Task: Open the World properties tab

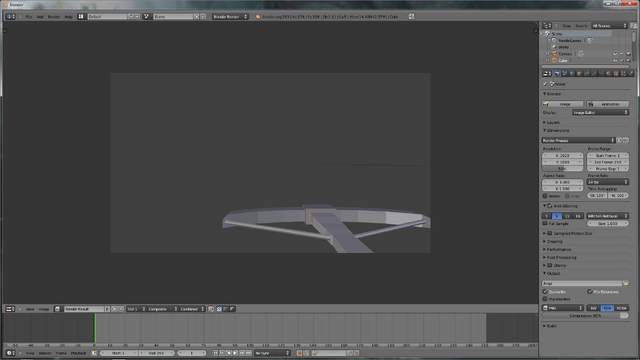Action: tap(572, 73)
